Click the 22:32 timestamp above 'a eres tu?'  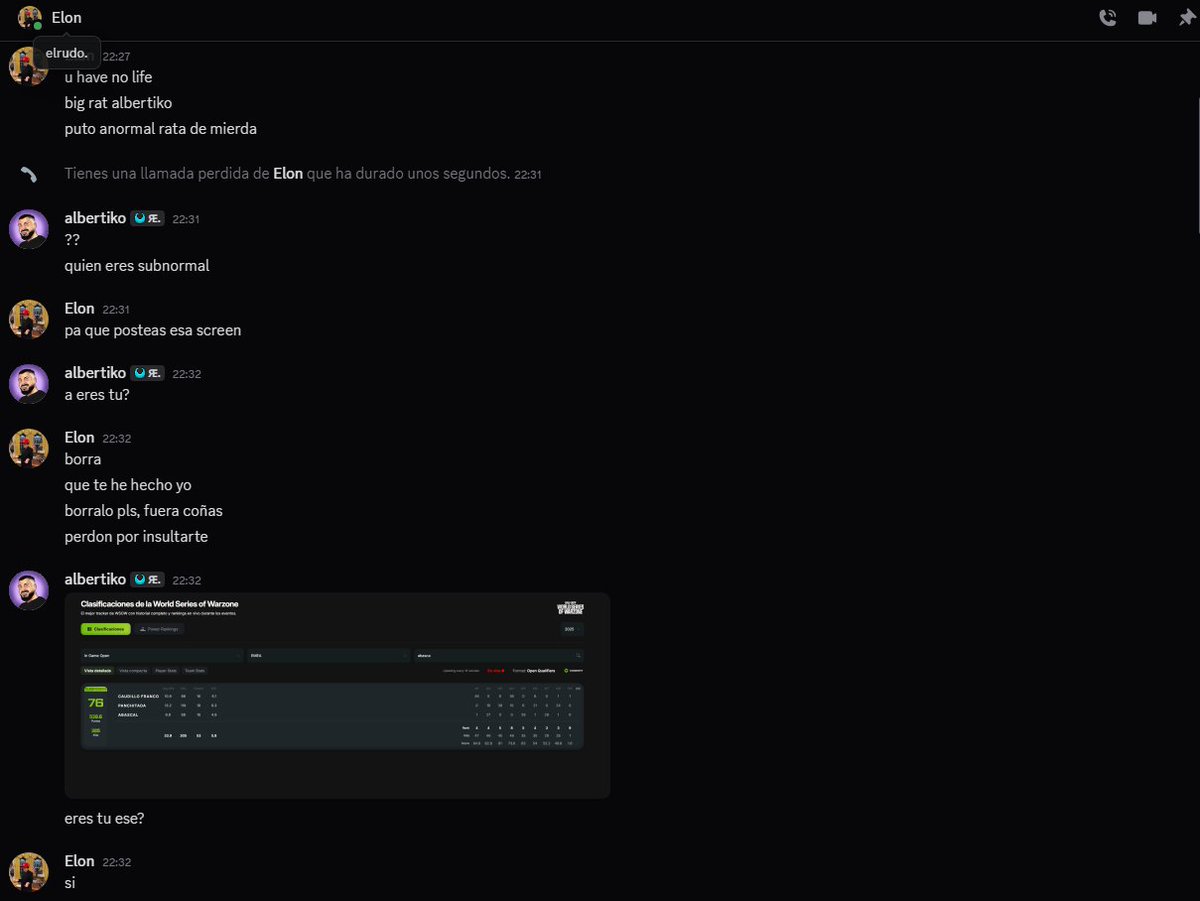pos(187,374)
